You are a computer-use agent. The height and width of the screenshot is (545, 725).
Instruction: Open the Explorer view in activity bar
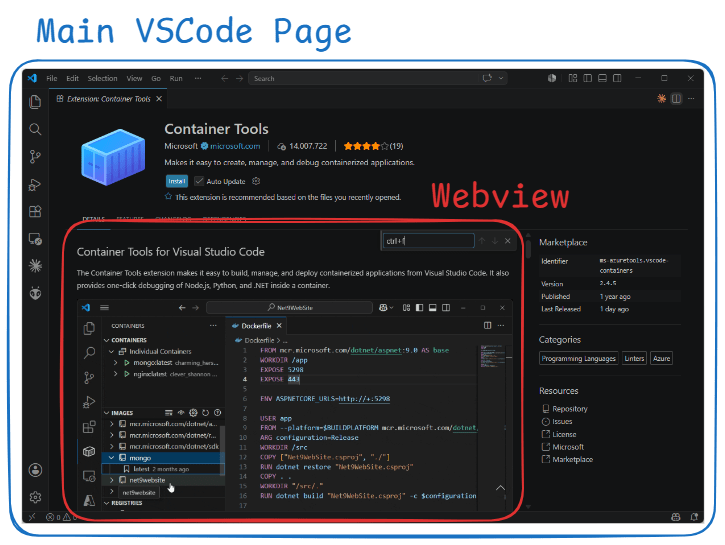[x=35, y=102]
